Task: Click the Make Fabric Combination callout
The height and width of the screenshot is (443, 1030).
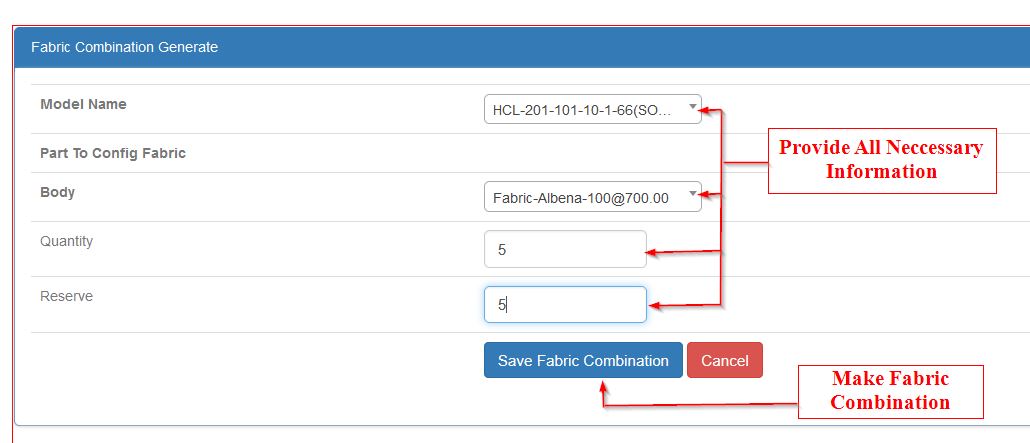Action: (890, 391)
